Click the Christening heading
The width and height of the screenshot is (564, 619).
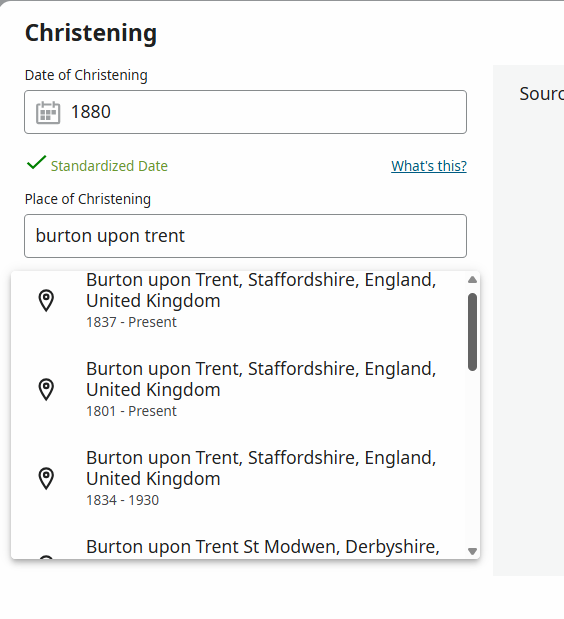pos(91,33)
